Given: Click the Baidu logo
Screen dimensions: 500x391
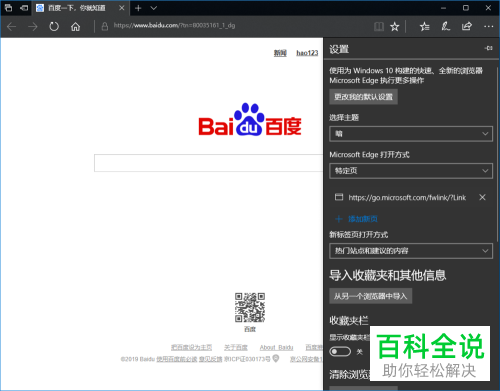Looking at the screenshot, I should click(x=250, y=120).
